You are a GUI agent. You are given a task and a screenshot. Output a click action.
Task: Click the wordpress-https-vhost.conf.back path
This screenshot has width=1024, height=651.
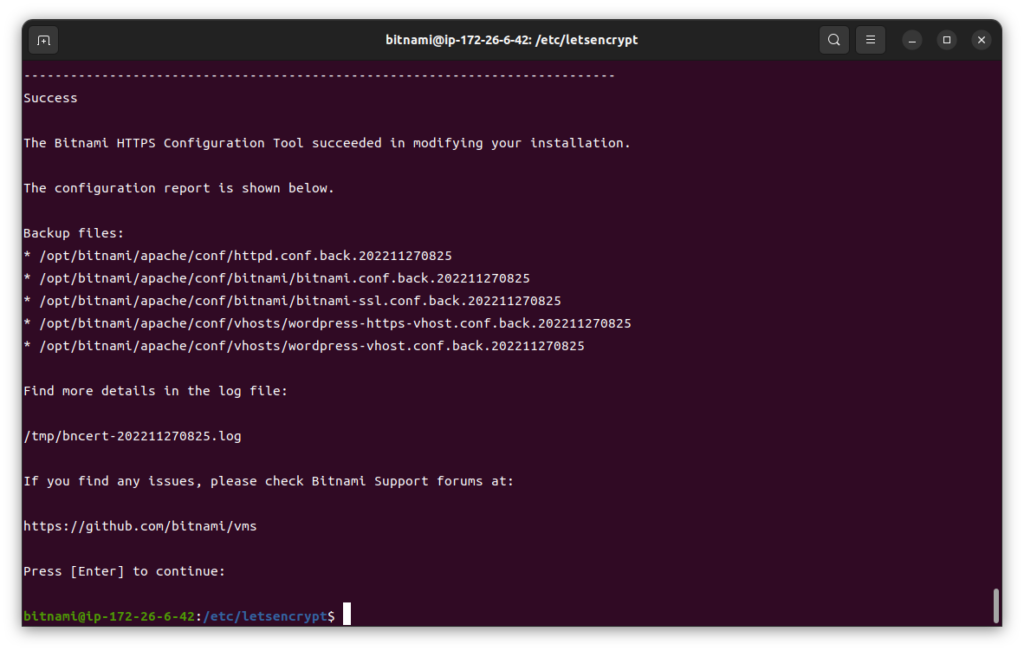(335, 323)
